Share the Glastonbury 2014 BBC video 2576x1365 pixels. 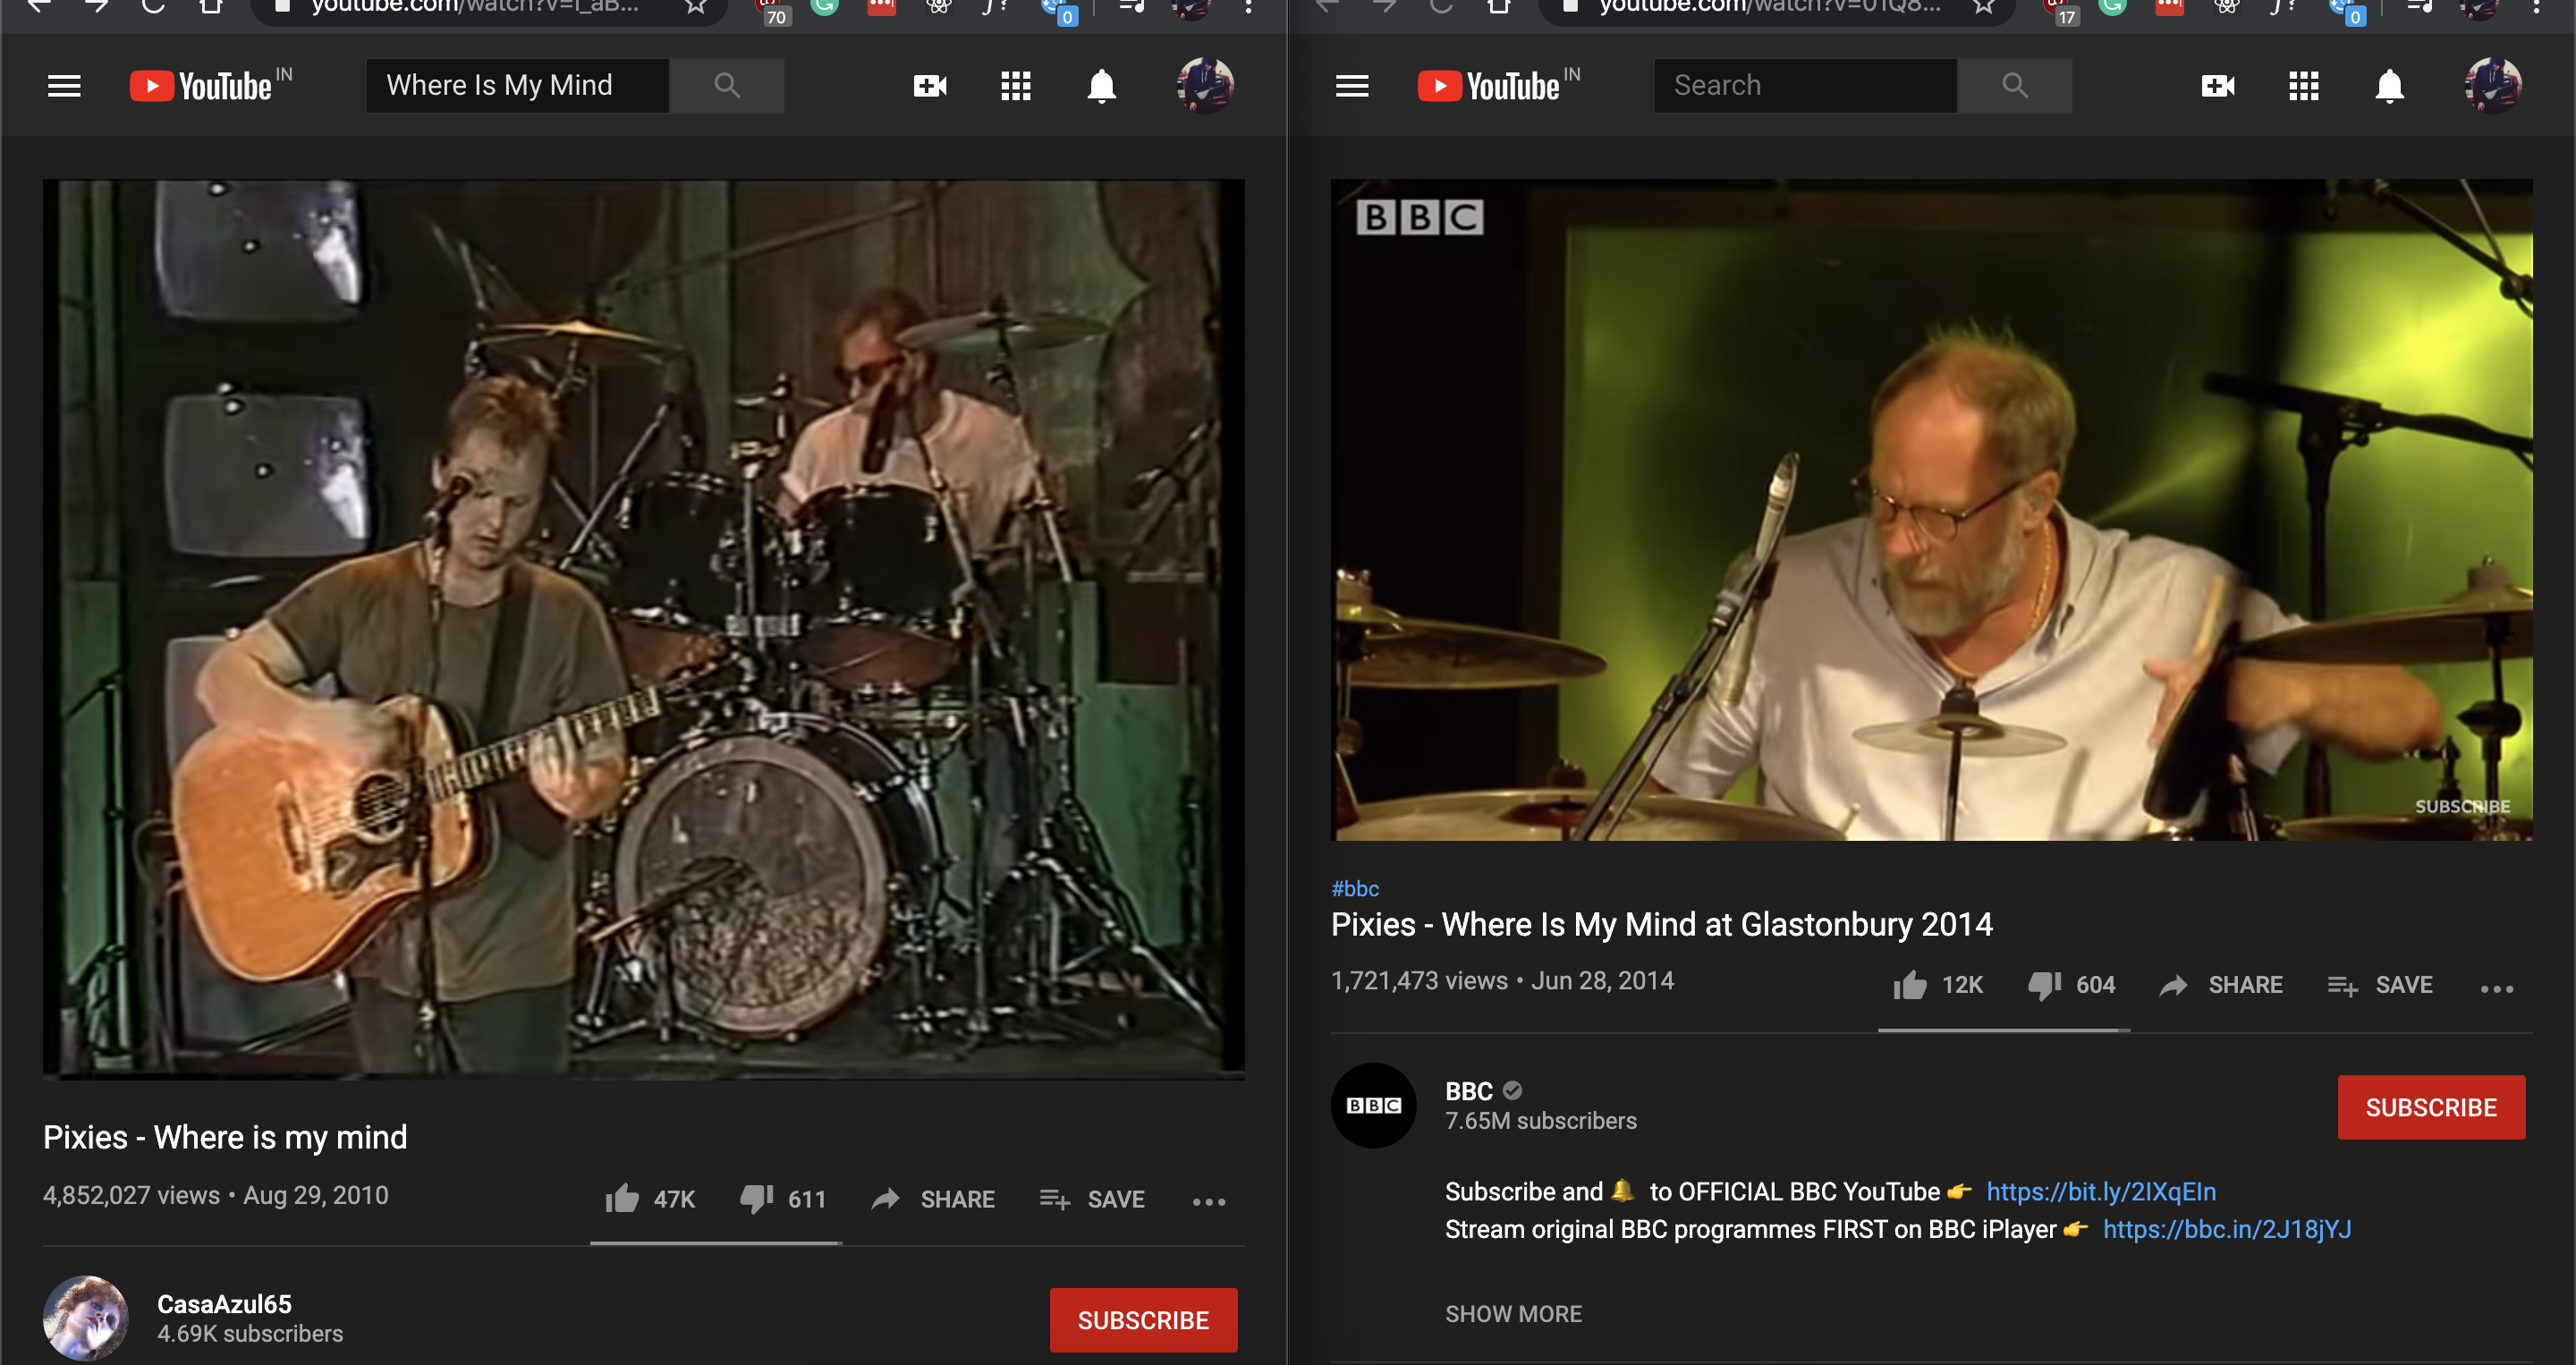(2221, 985)
